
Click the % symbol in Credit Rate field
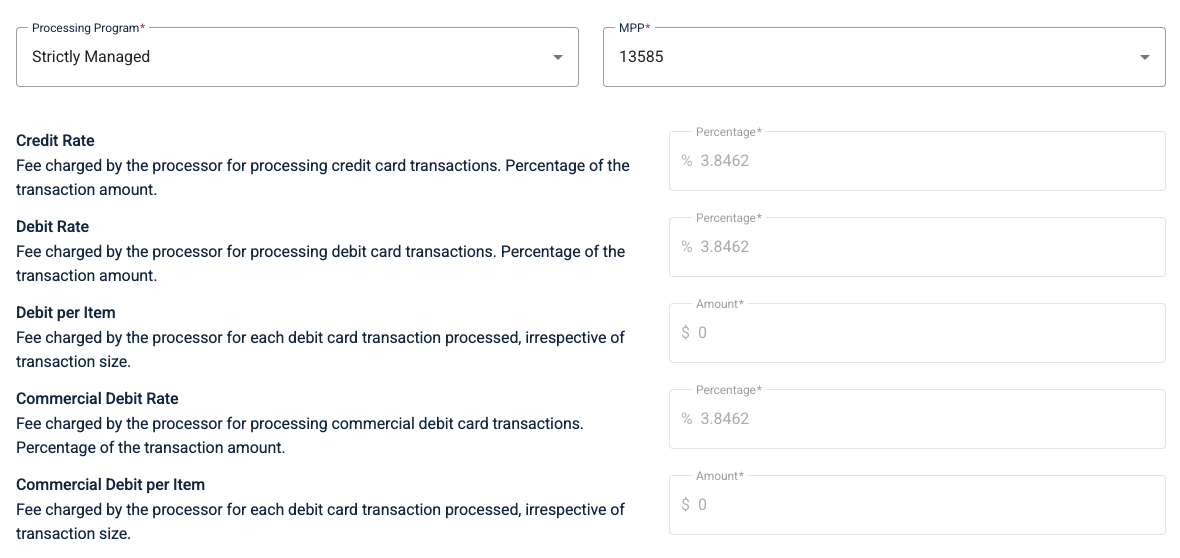click(x=687, y=160)
